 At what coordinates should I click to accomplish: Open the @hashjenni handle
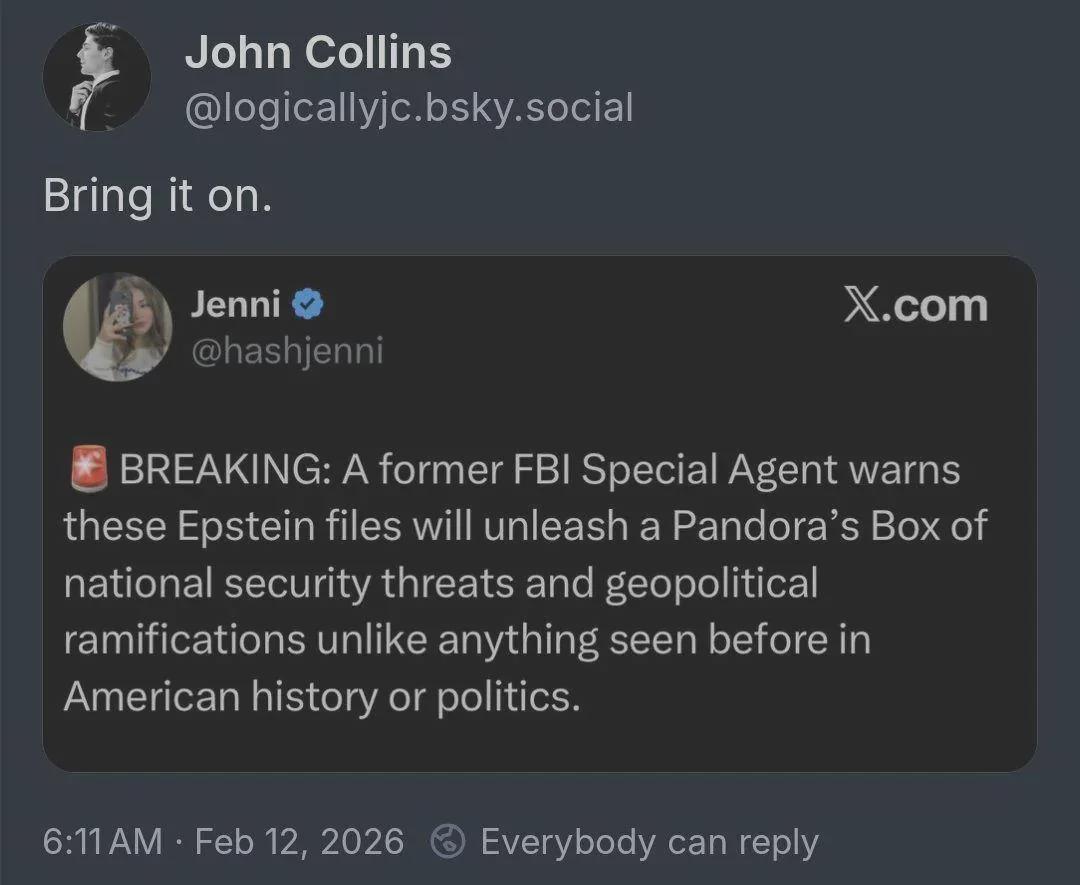coord(286,352)
